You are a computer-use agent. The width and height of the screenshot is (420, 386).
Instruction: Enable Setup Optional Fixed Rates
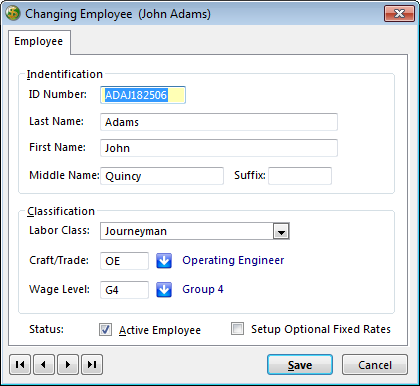coord(237,329)
